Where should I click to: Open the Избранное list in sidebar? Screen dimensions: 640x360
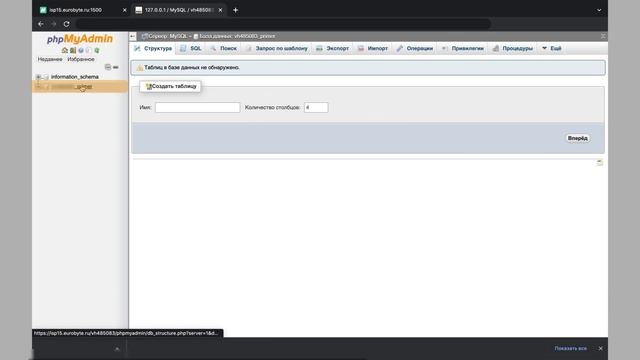(x=81, y=59)
